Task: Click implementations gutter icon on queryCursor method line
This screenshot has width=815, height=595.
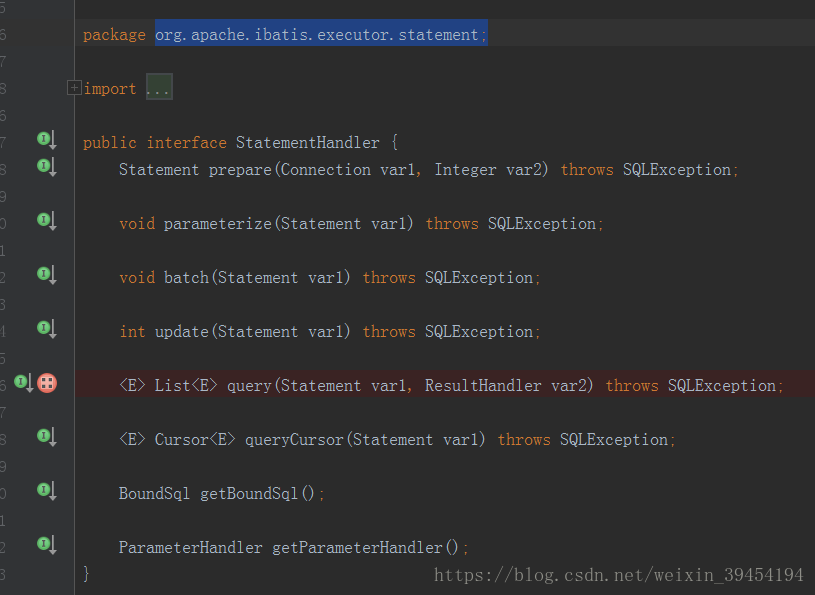Action: [x=46, y=438]
